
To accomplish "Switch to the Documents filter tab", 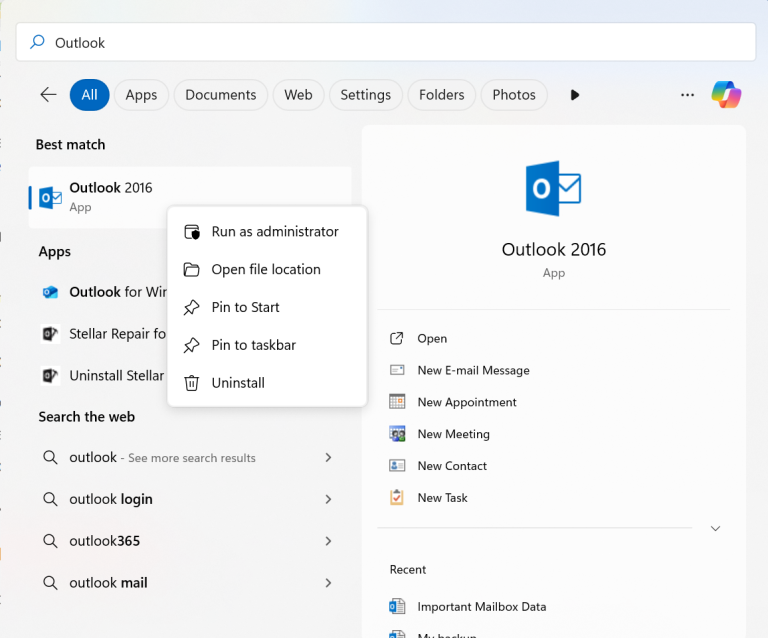I will point(220,95).
